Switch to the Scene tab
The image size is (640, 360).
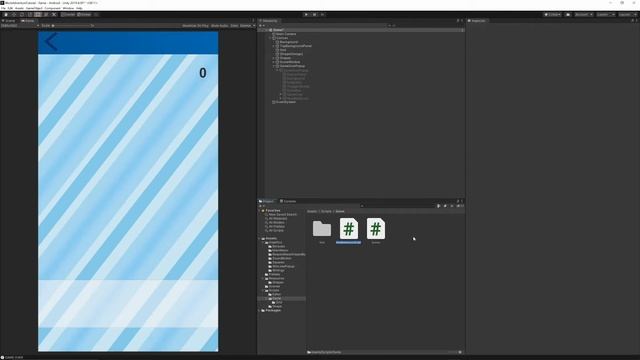[x=9, y=21]
